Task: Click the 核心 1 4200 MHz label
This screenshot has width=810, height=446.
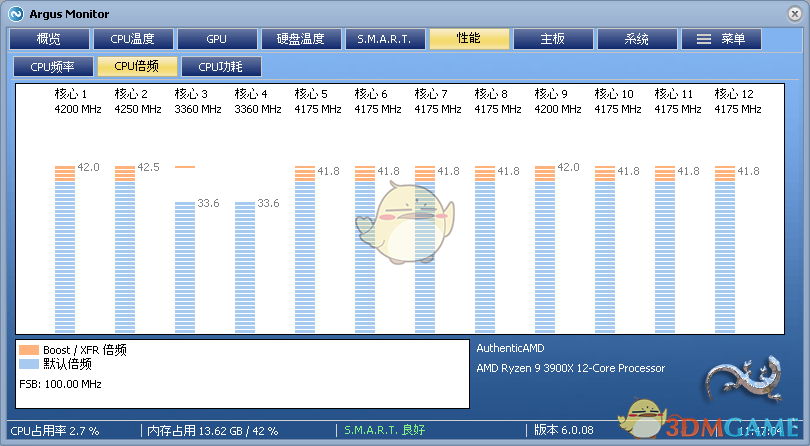Action: click(x=78, y=109)
